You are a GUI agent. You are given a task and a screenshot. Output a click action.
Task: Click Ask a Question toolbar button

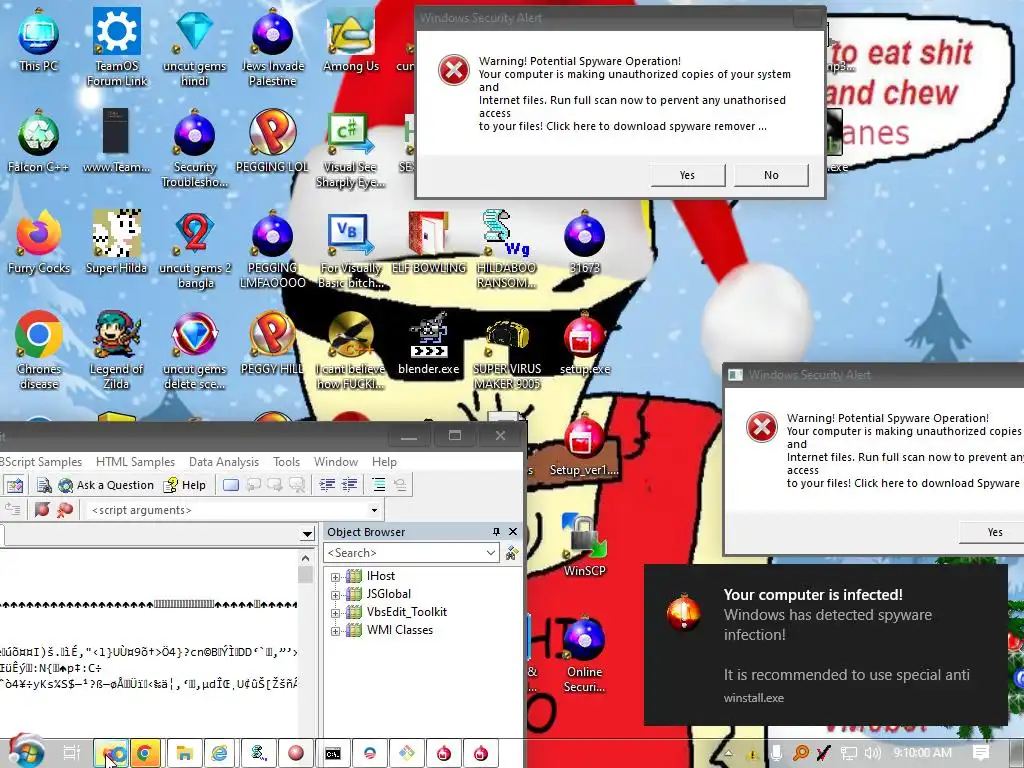[x=106, y=485]
